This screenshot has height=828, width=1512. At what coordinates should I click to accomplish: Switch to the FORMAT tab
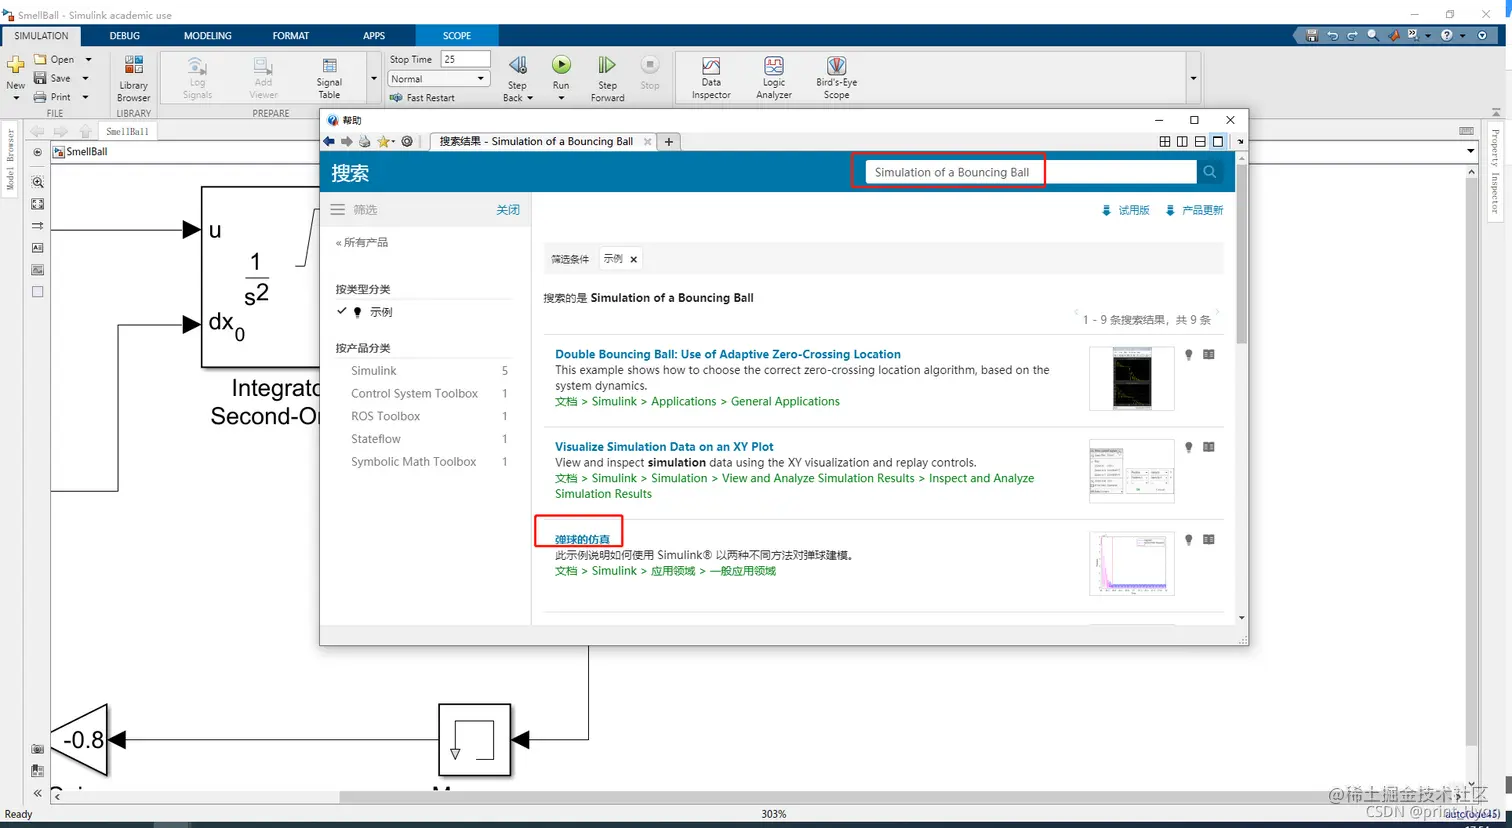[291, 36]
